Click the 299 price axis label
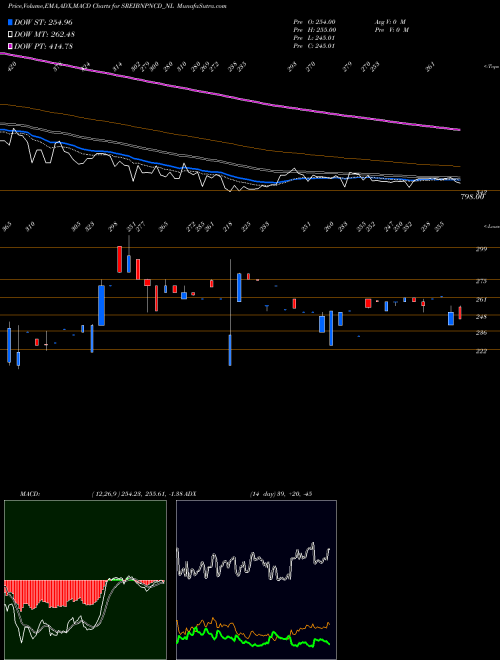The height and width of the screenshot is (660, 500). pos(481,249)
